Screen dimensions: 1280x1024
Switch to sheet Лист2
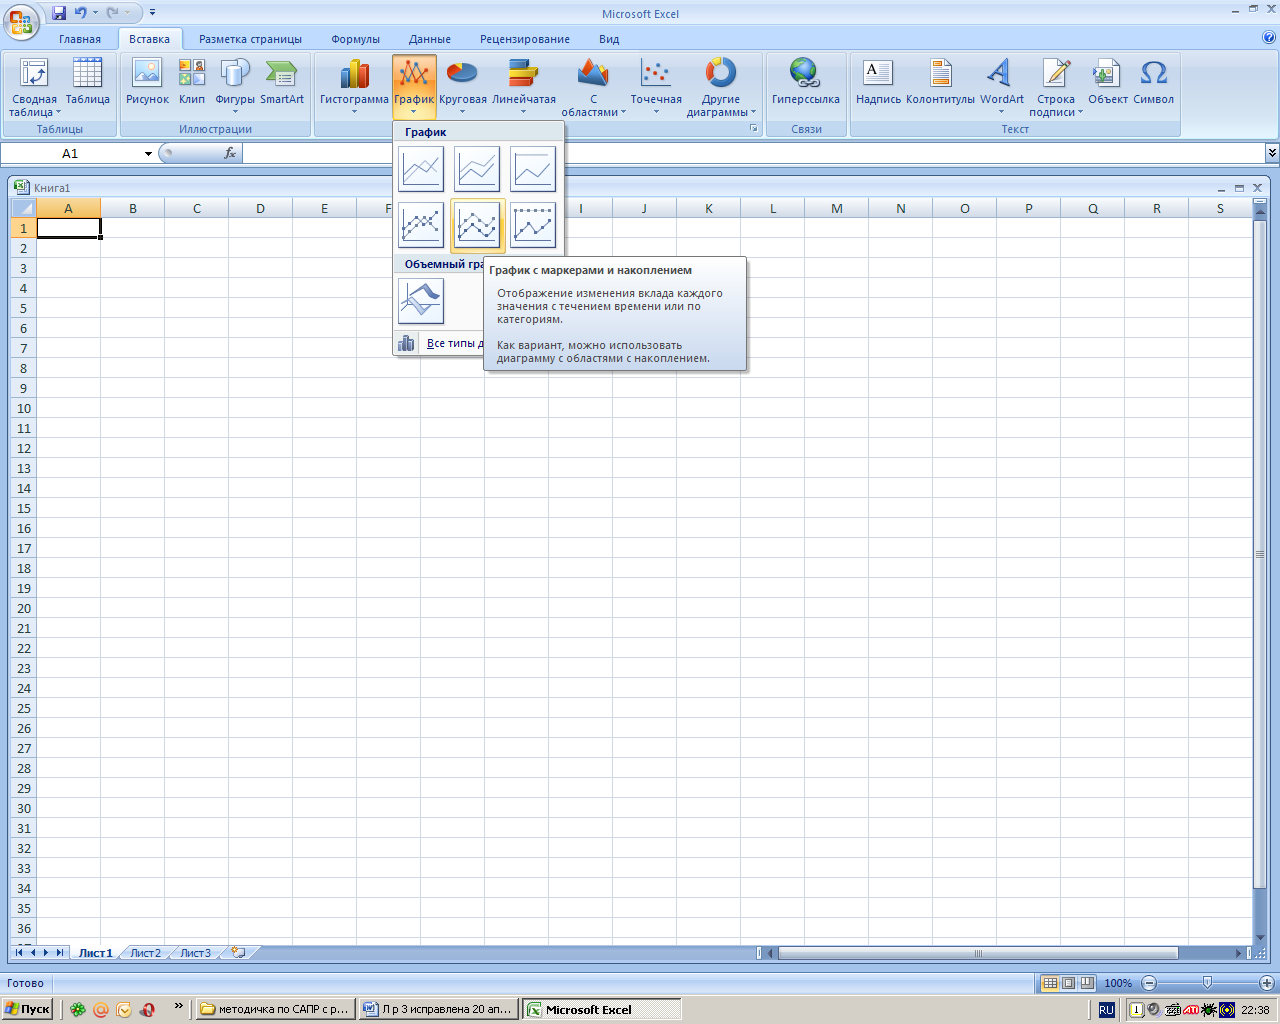click(145, 953)
